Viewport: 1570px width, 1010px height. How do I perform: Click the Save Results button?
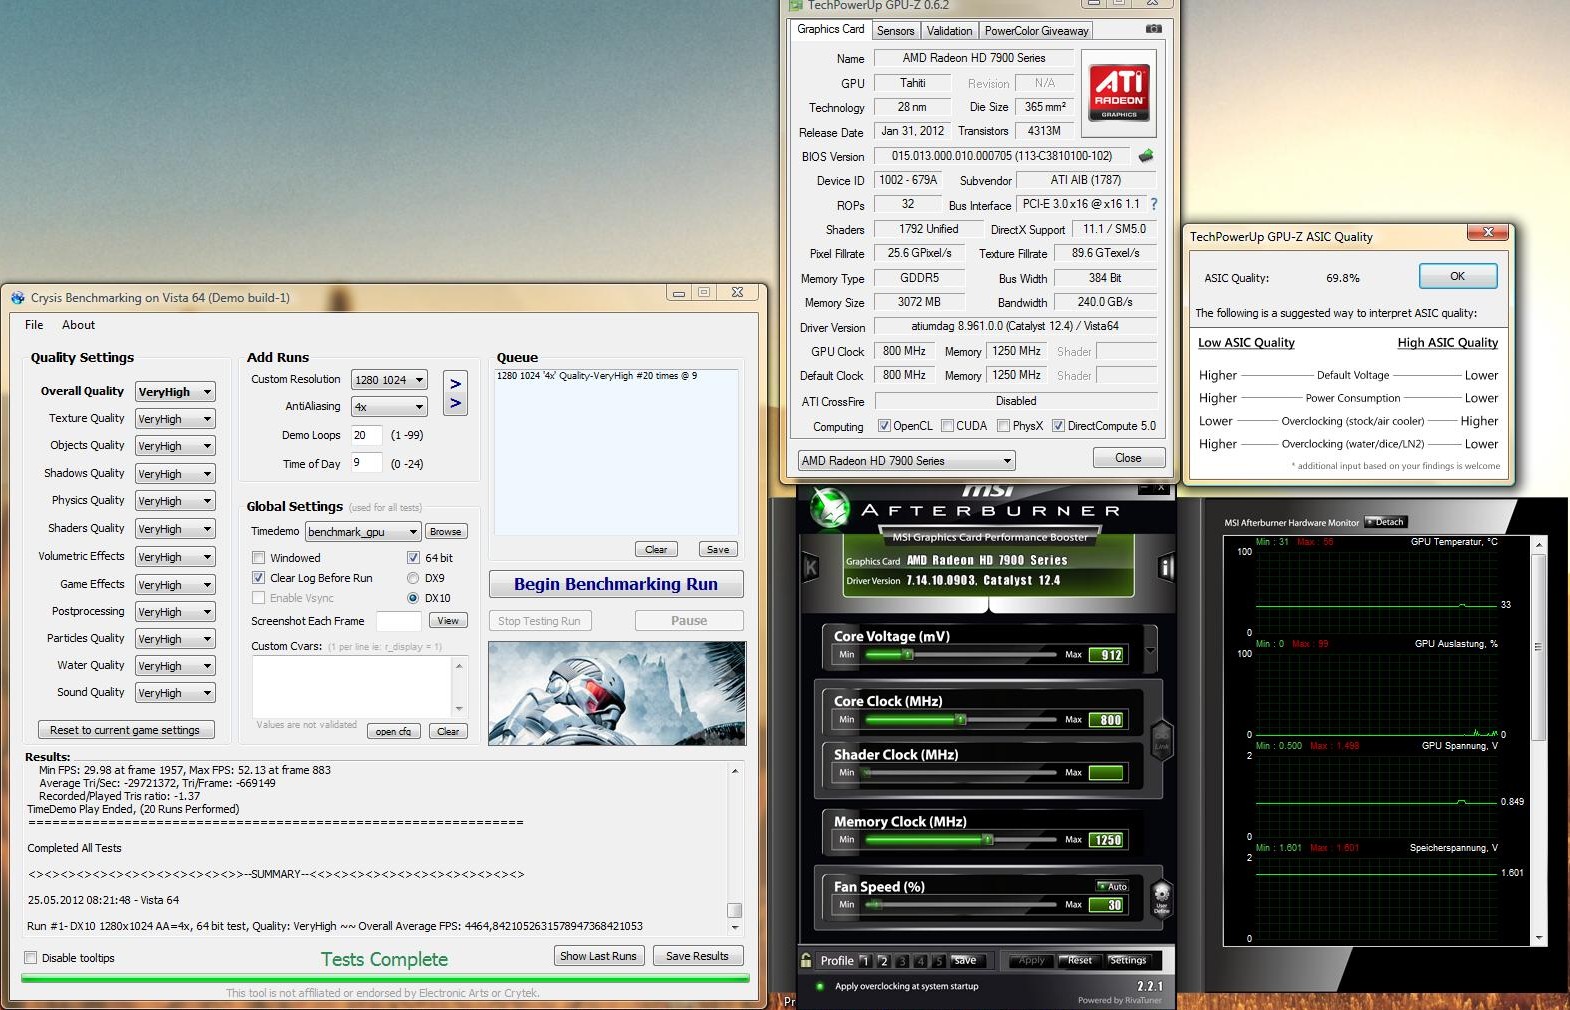click(697, 956)
